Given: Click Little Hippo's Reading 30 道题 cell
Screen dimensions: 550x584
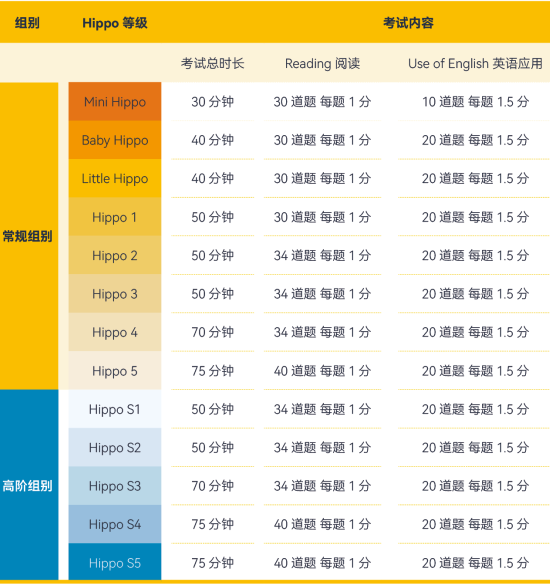Looking at the screenshot, I should (x=322, y=178).
